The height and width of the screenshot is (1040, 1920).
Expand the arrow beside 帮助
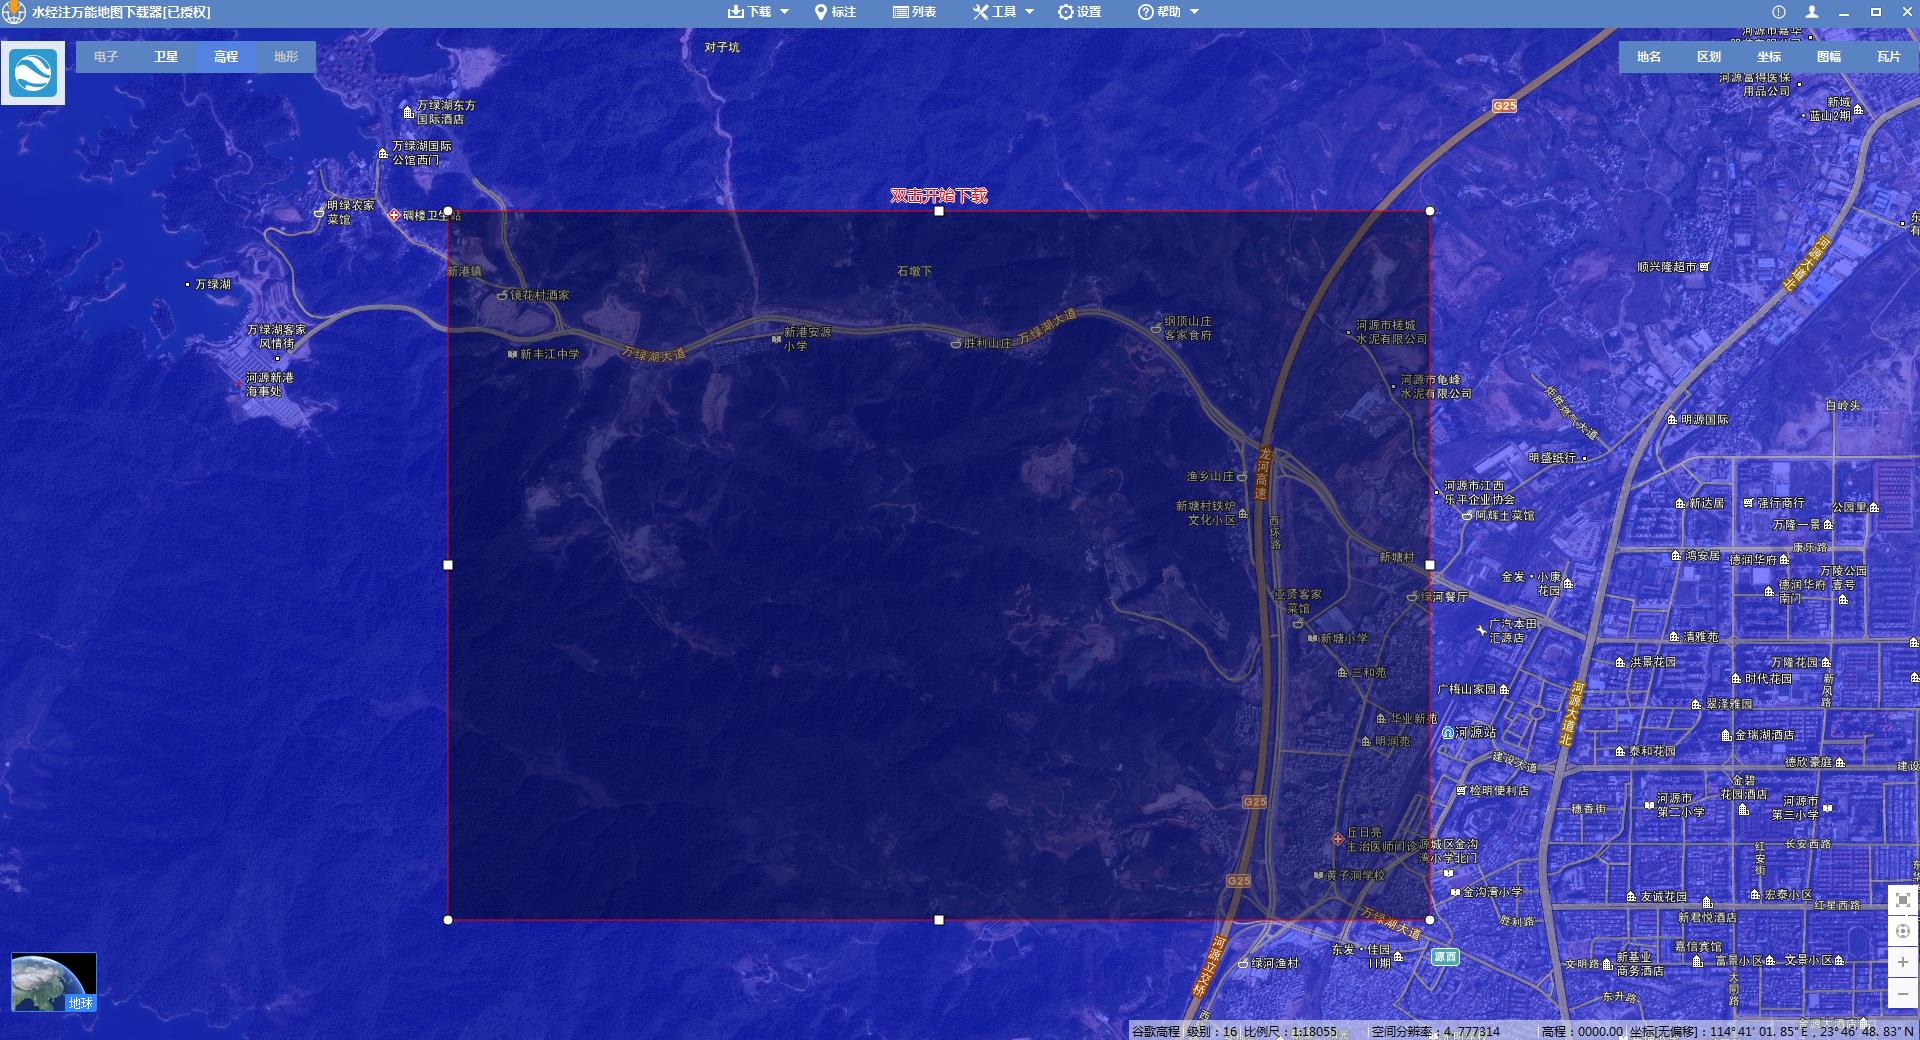tap(1194, 12)
